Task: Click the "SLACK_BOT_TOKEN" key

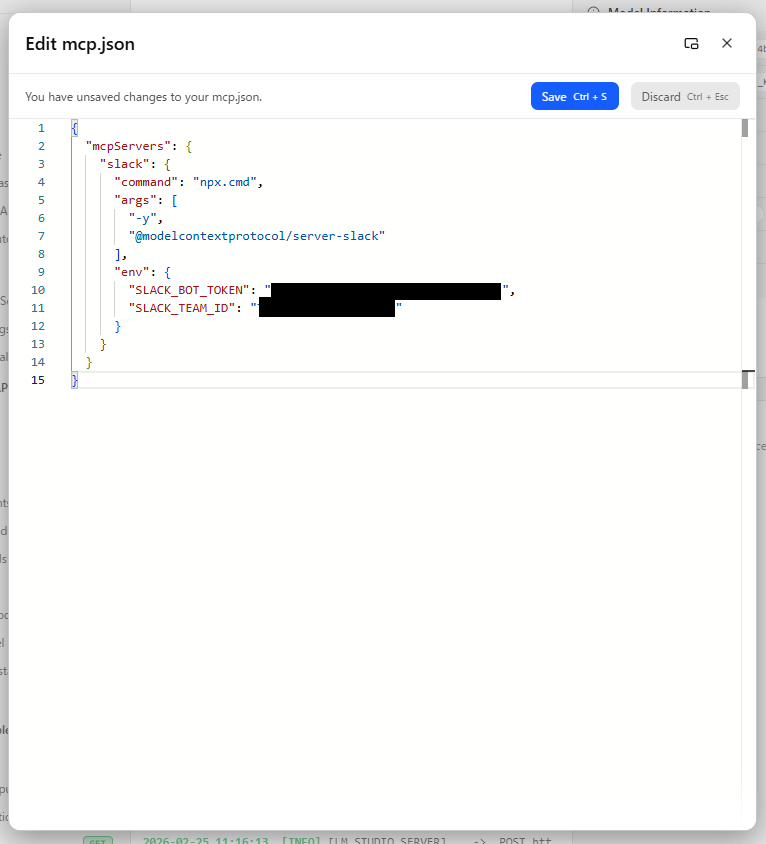Action: pos(189,290)
